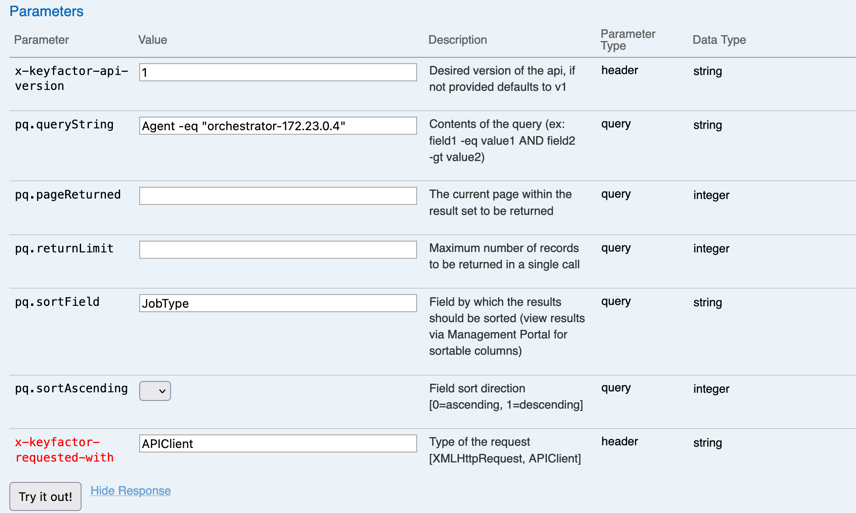Click the x-keyfactor-requested-with field showing APIClient
Viewport: 856px width, 513px height.
click(278, 443)
